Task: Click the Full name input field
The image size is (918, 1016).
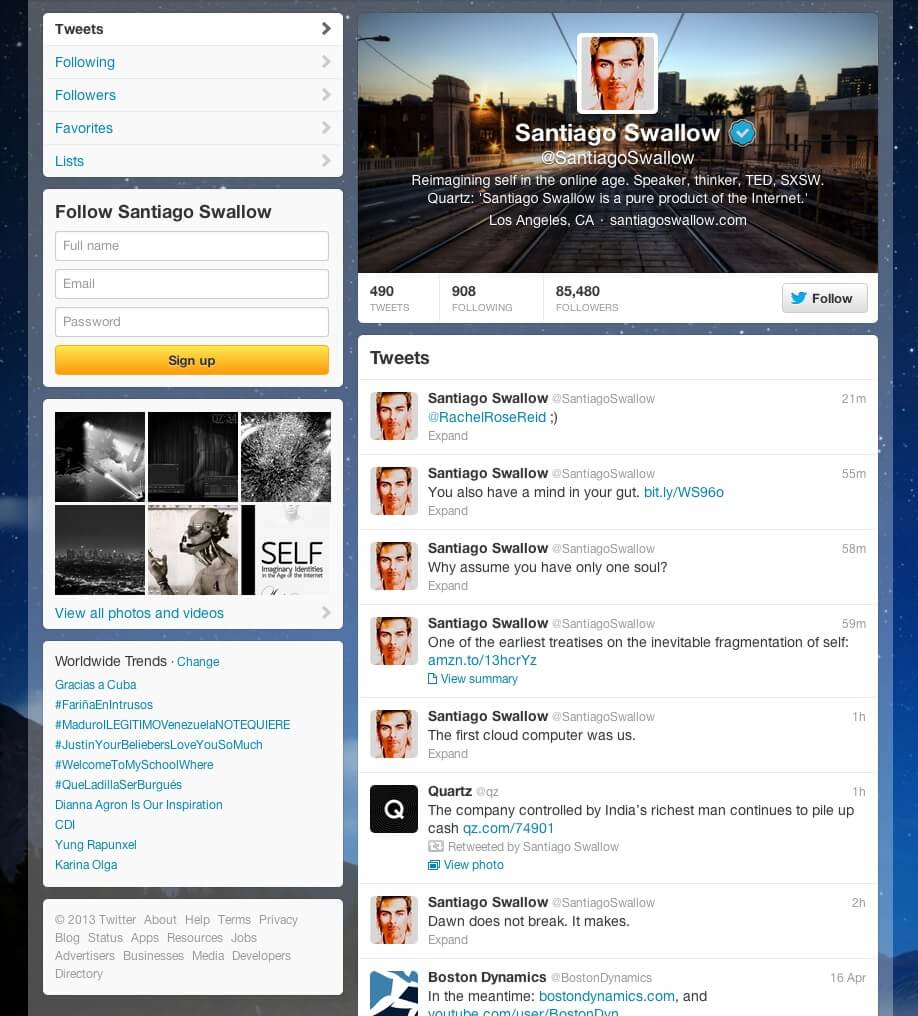Action: point(192,246)
